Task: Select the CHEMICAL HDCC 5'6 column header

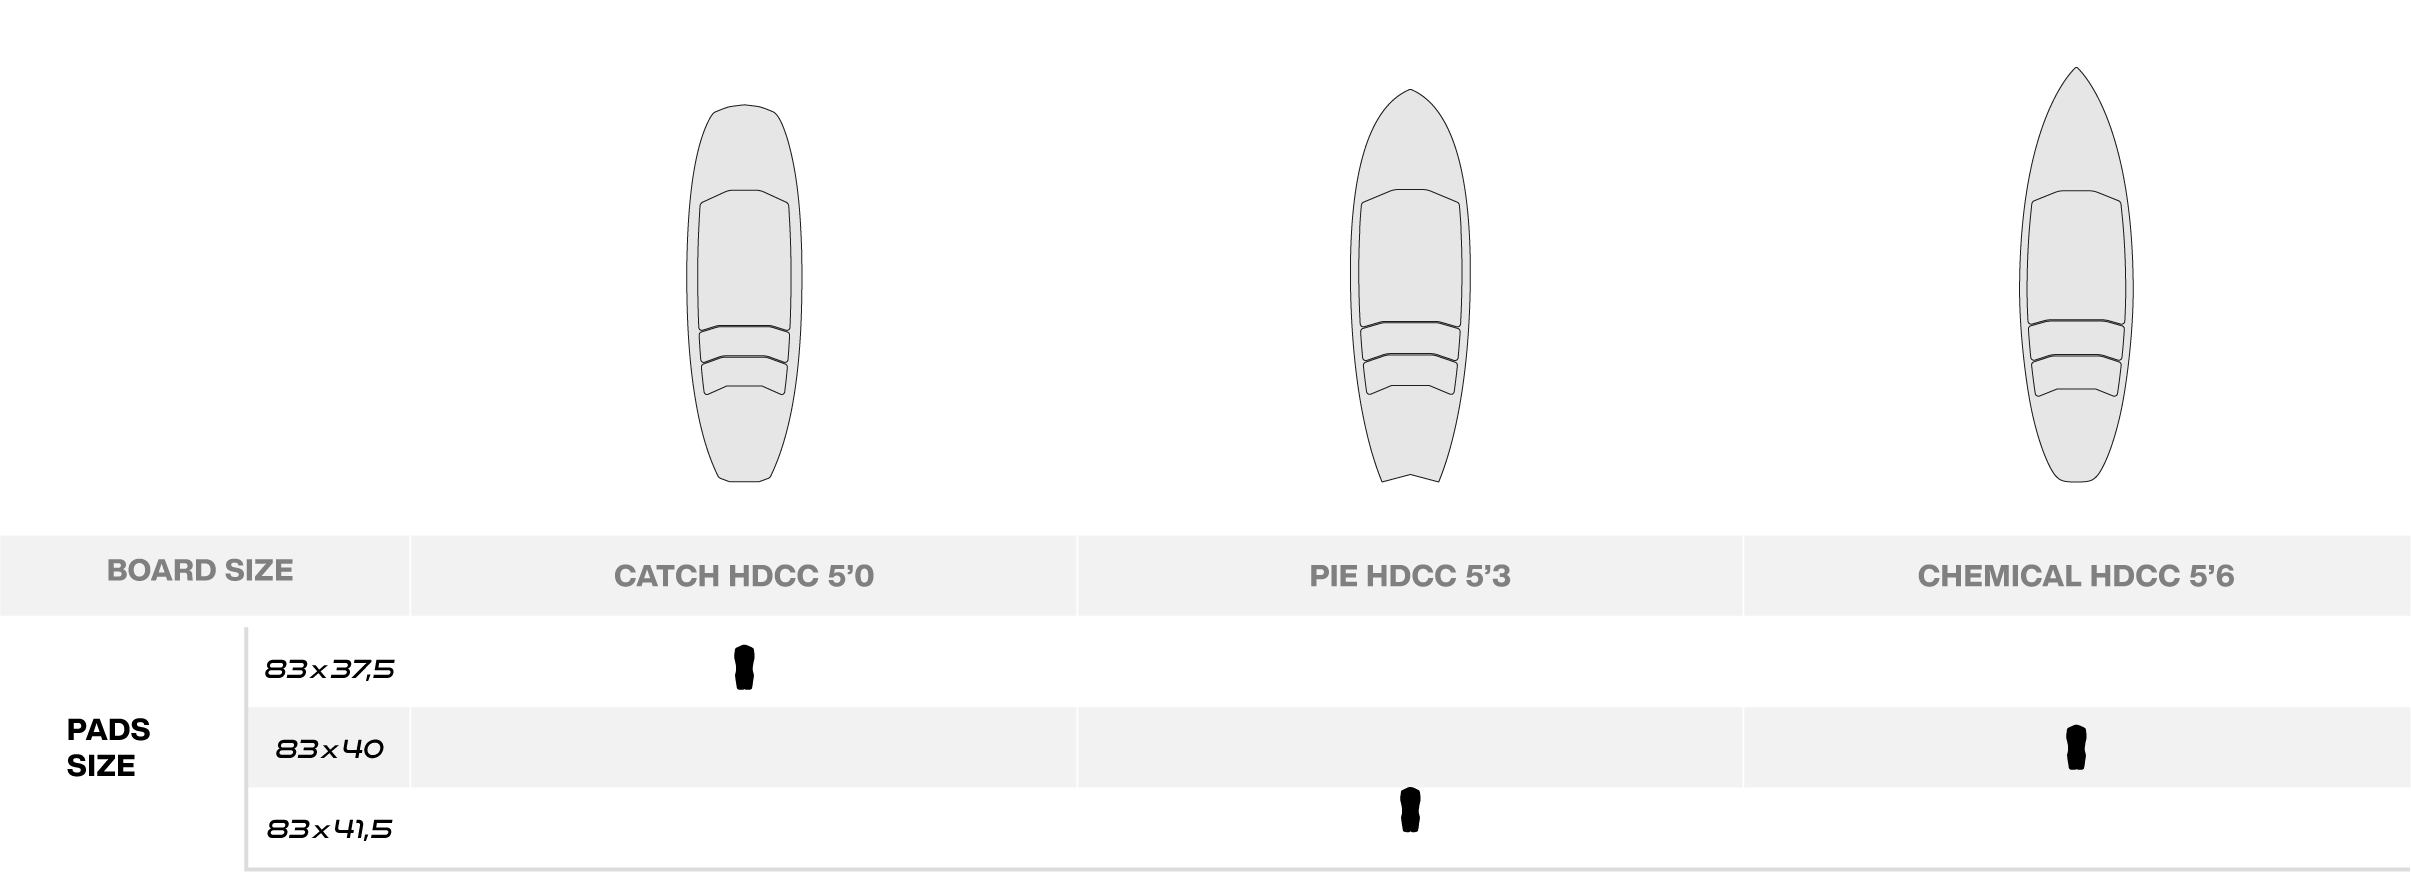Action: [x=2076, y=576]
